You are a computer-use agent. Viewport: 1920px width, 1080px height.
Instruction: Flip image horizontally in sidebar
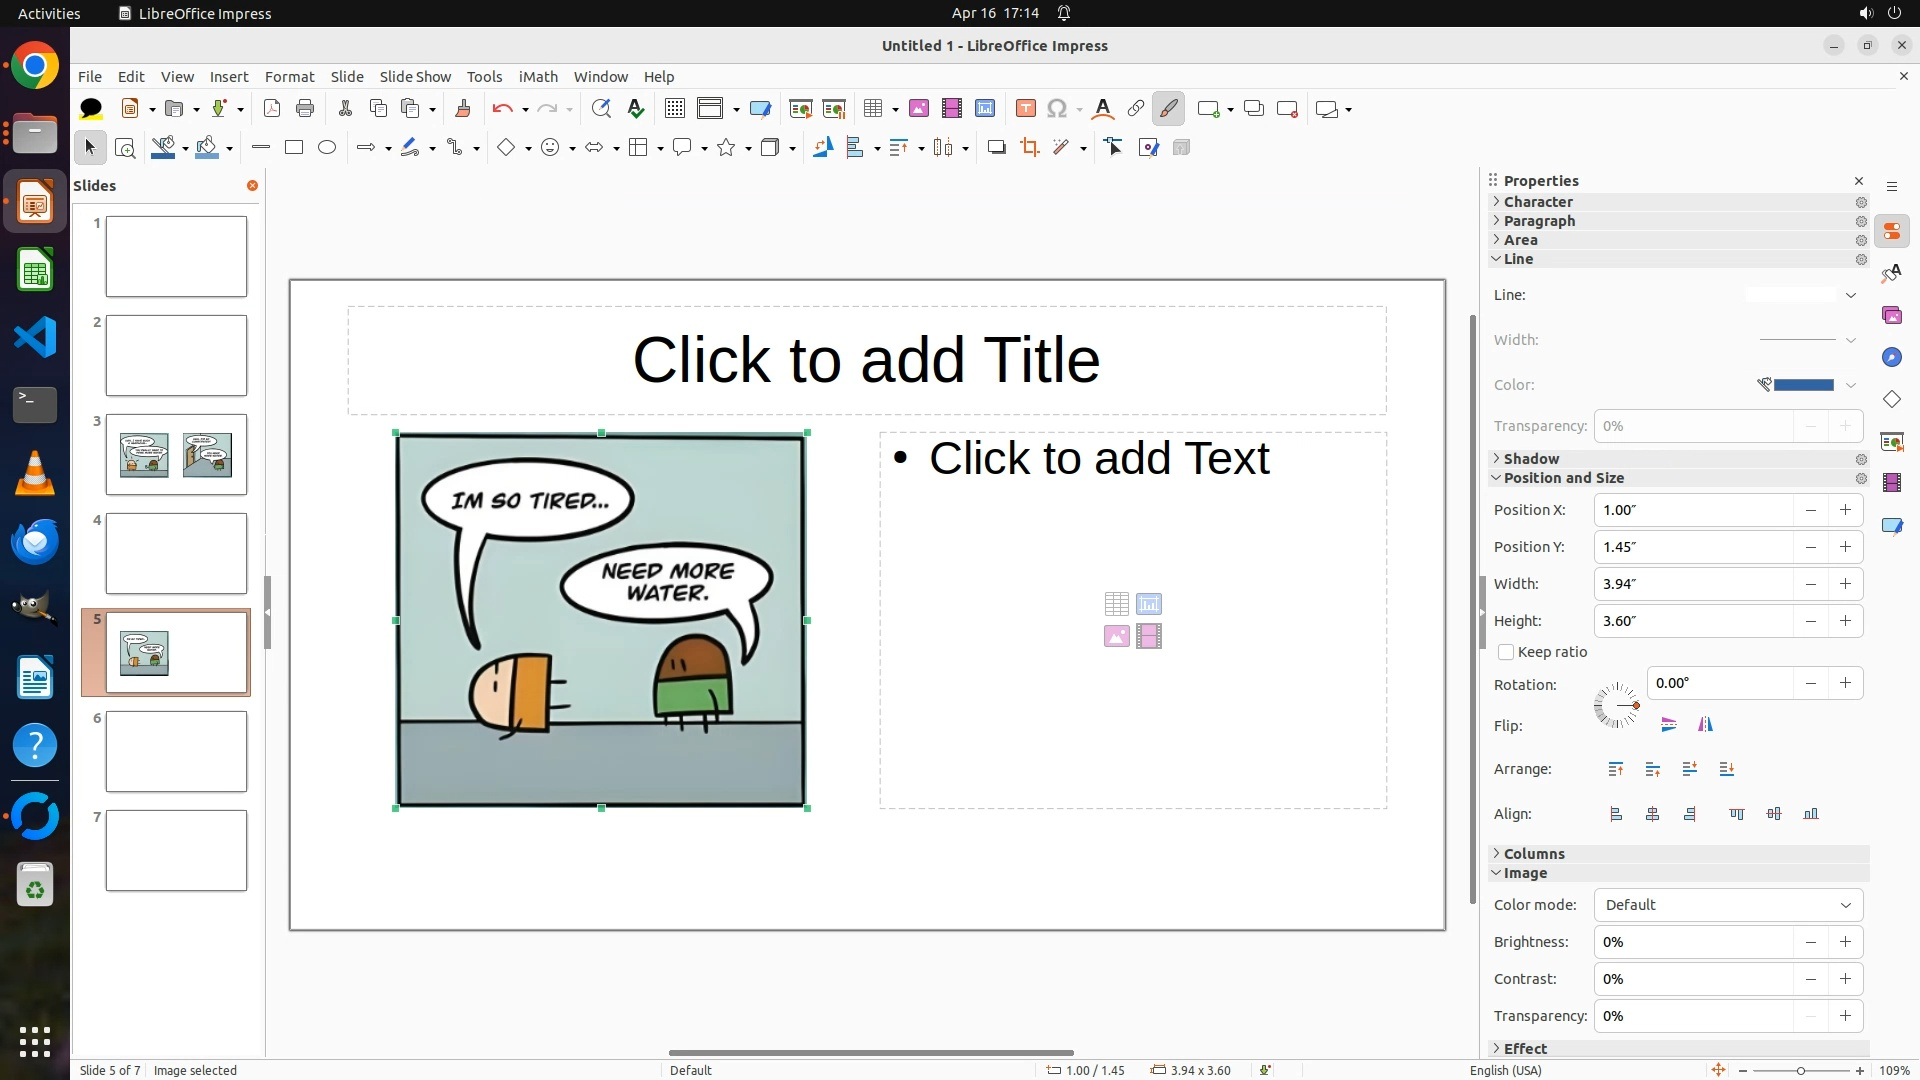[1705, 725]
